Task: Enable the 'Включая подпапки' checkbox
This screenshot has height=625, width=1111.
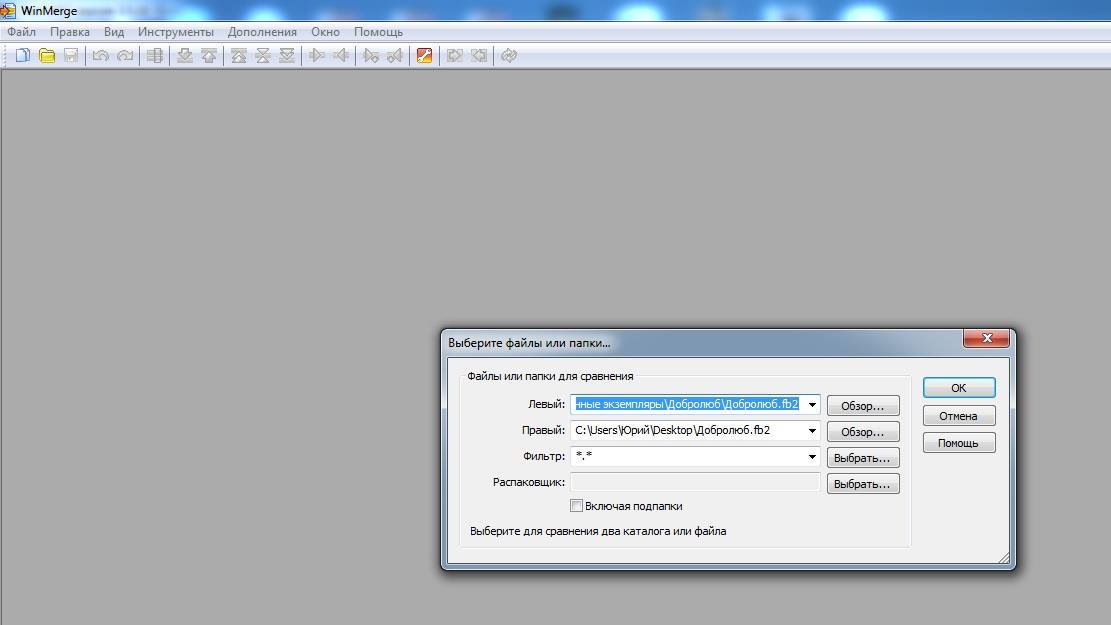Action: 576,506
